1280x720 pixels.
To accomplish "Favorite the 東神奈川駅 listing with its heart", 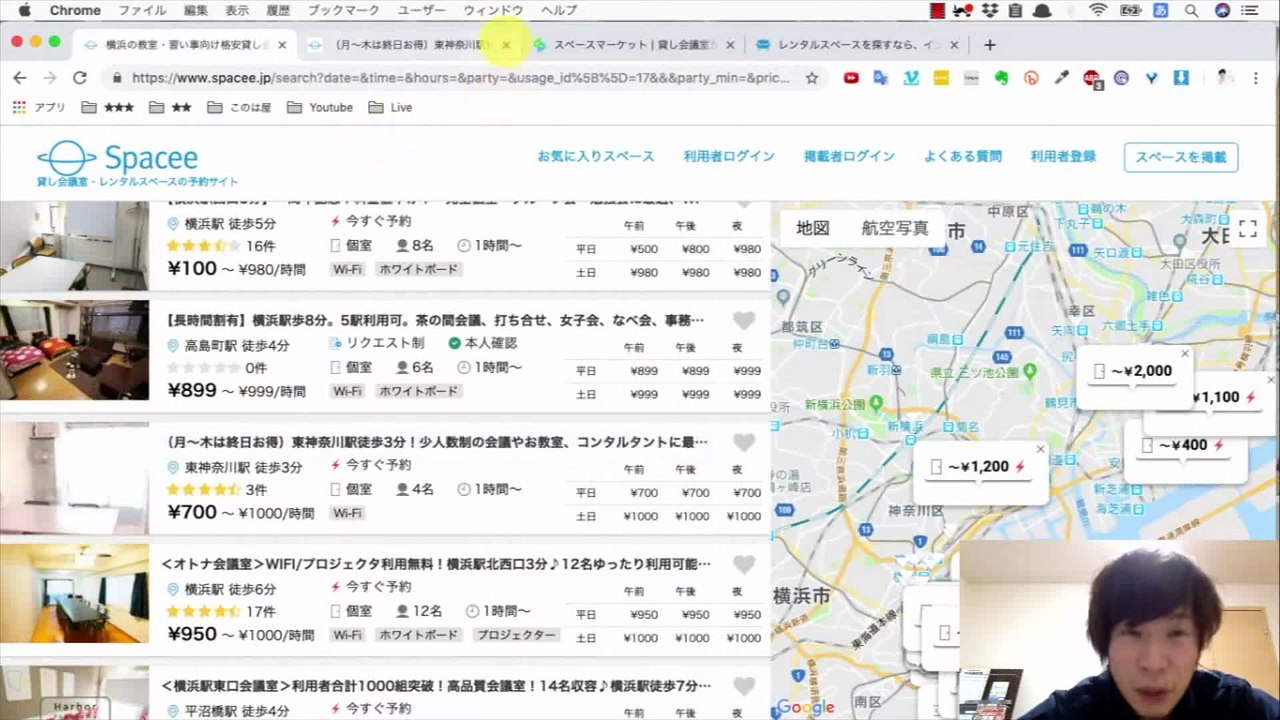I will (x=743, y=443).
